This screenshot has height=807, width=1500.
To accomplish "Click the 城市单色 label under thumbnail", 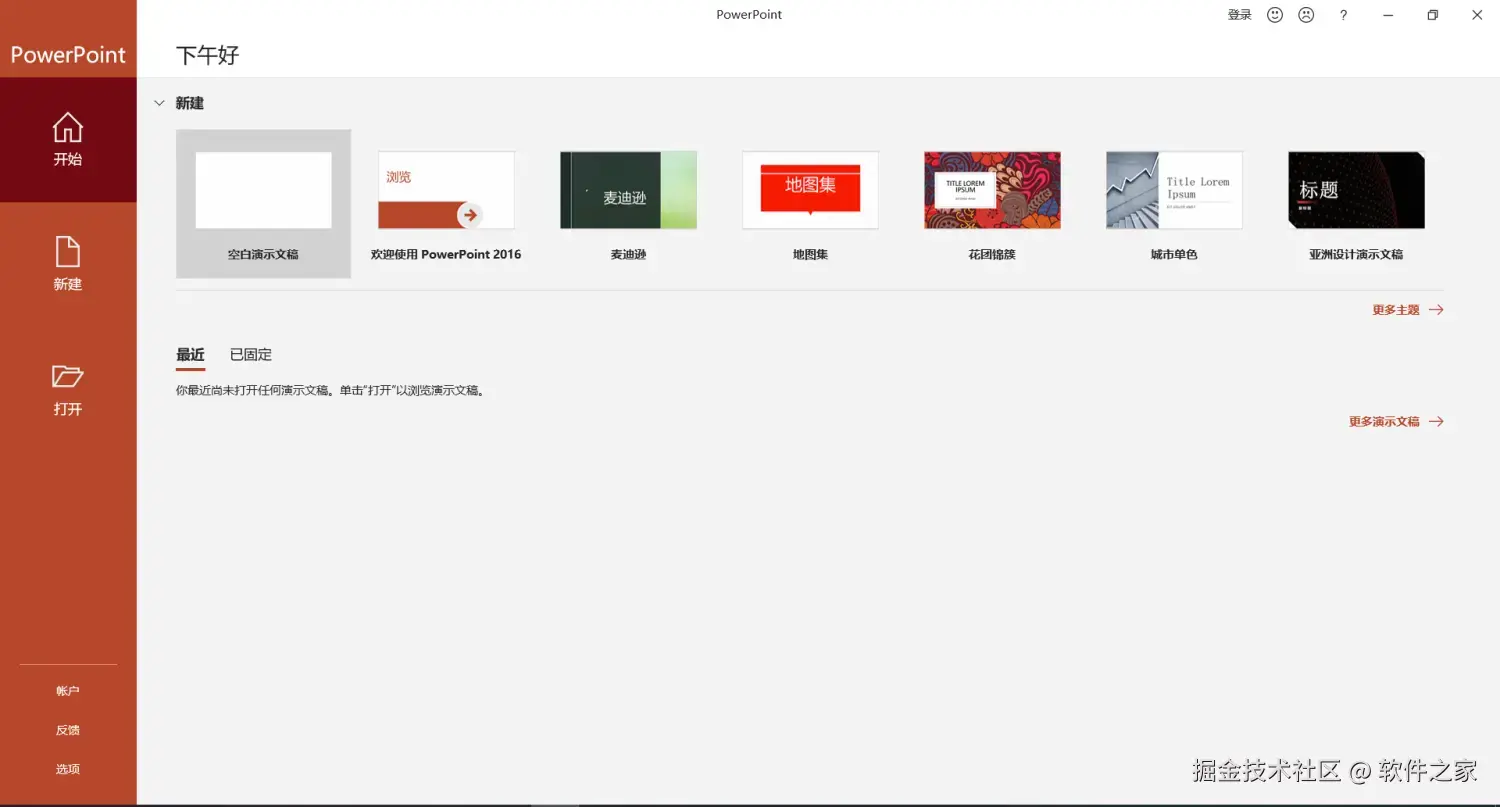I will click(1174, 255).
